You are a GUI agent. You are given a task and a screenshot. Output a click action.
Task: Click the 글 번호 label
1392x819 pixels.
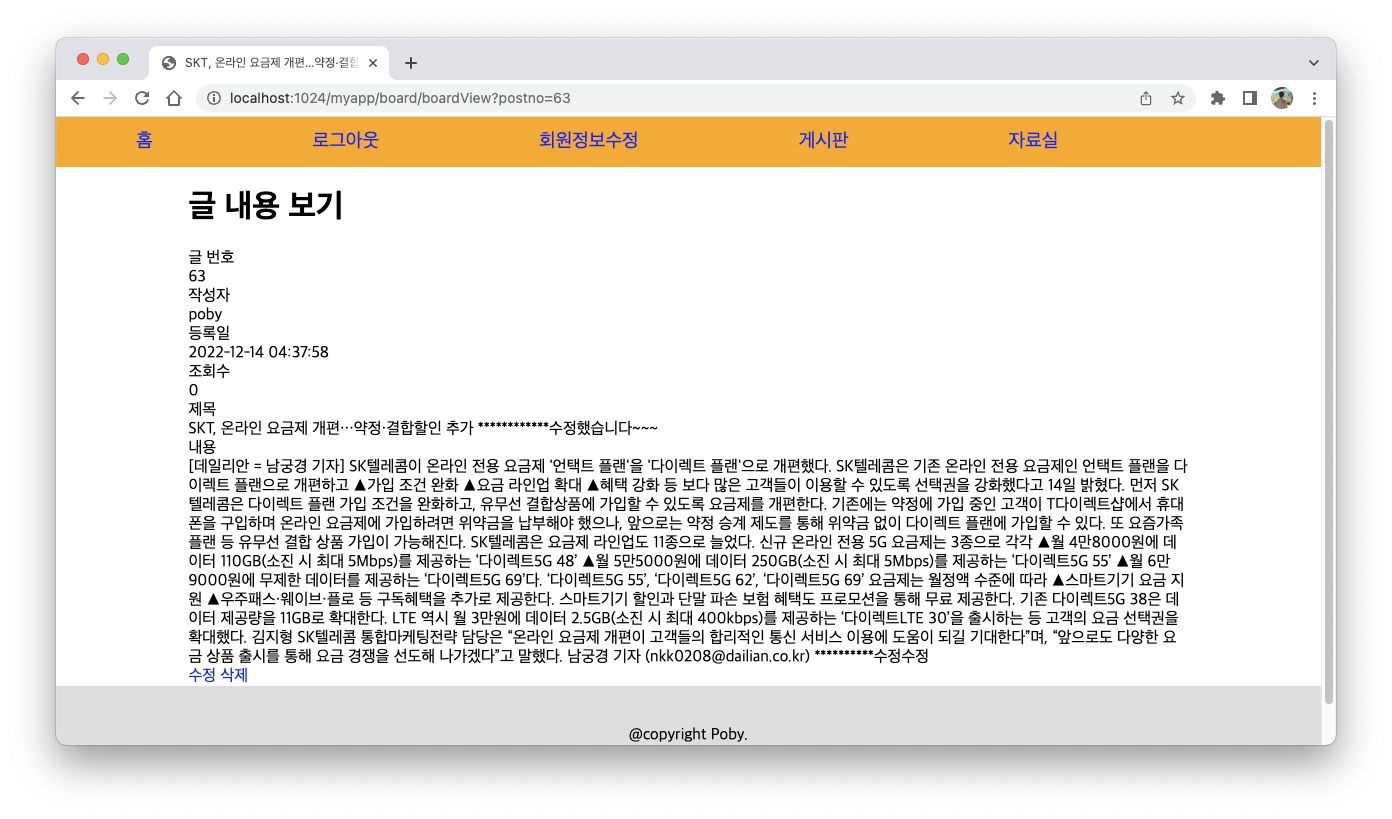(211, 257)
